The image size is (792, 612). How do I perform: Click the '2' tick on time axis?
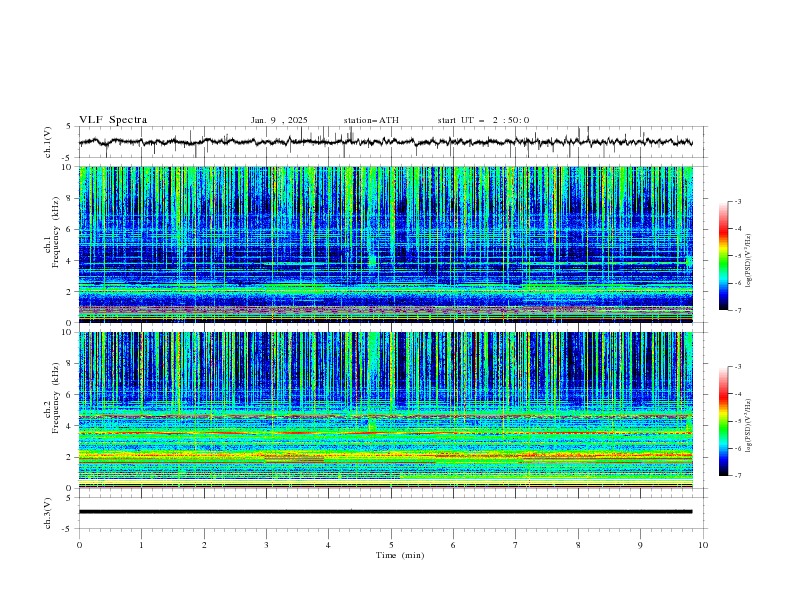point(204,545)
